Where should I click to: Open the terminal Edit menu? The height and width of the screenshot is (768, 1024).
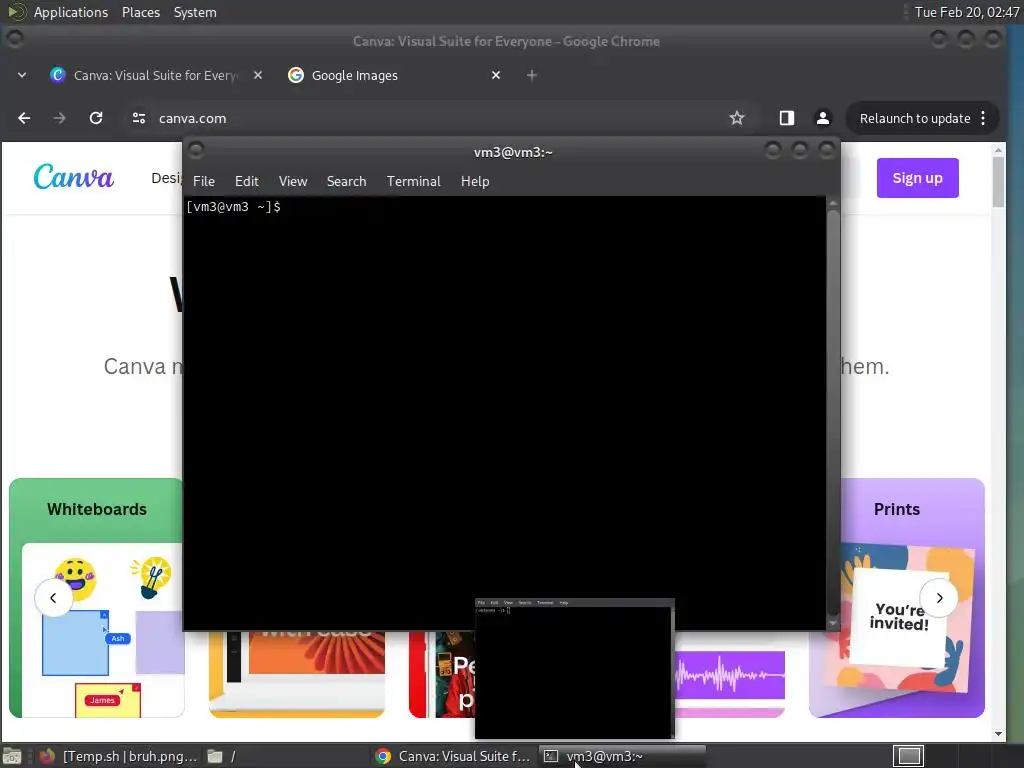(247, 182)
